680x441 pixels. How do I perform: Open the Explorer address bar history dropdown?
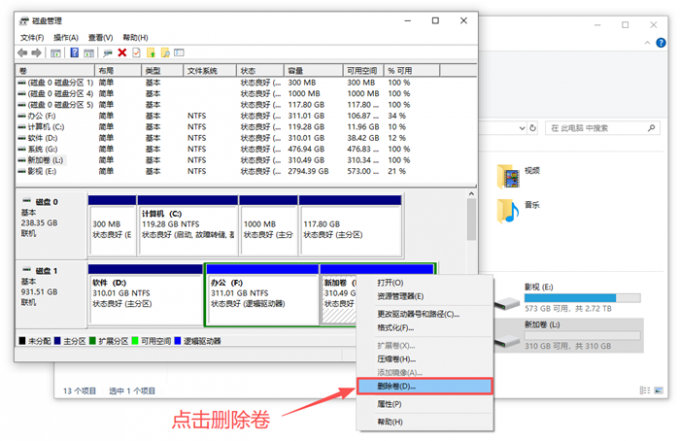(x=522, y=128)
